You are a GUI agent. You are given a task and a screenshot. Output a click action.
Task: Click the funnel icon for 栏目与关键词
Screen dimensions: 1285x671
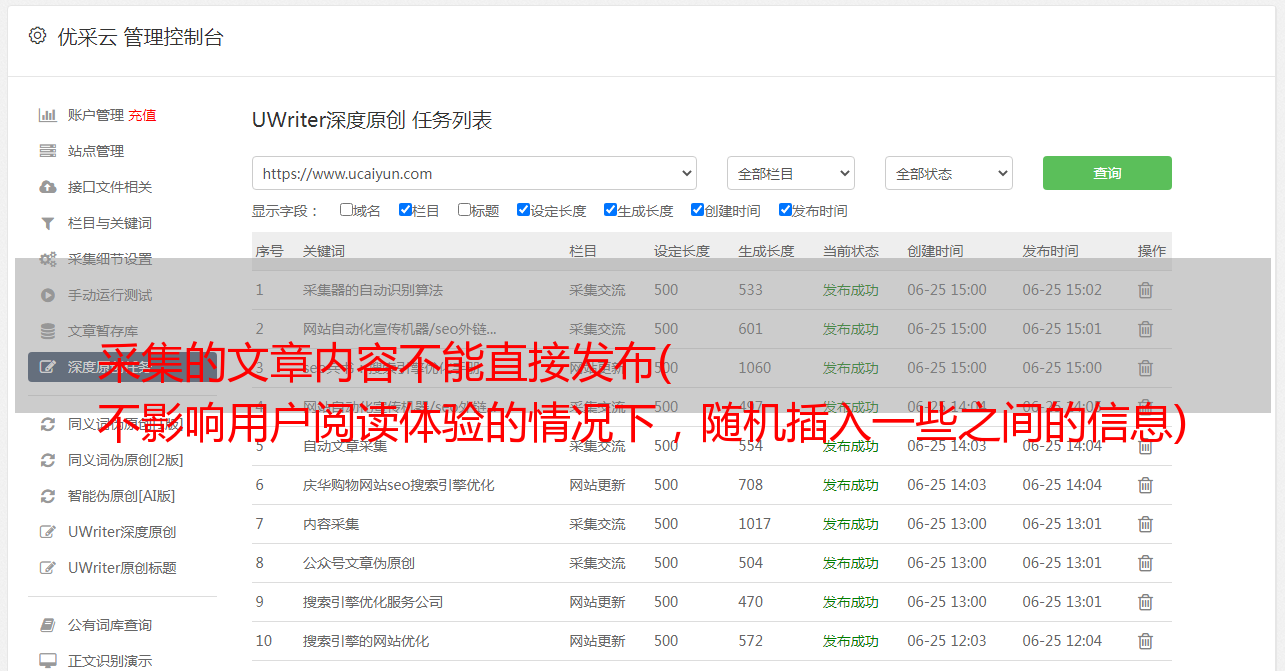47,223
